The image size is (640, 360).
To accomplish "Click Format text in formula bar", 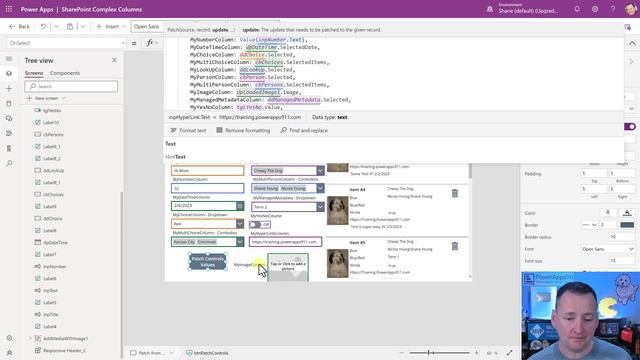I will pyautogui.click(x=188, y=131).
